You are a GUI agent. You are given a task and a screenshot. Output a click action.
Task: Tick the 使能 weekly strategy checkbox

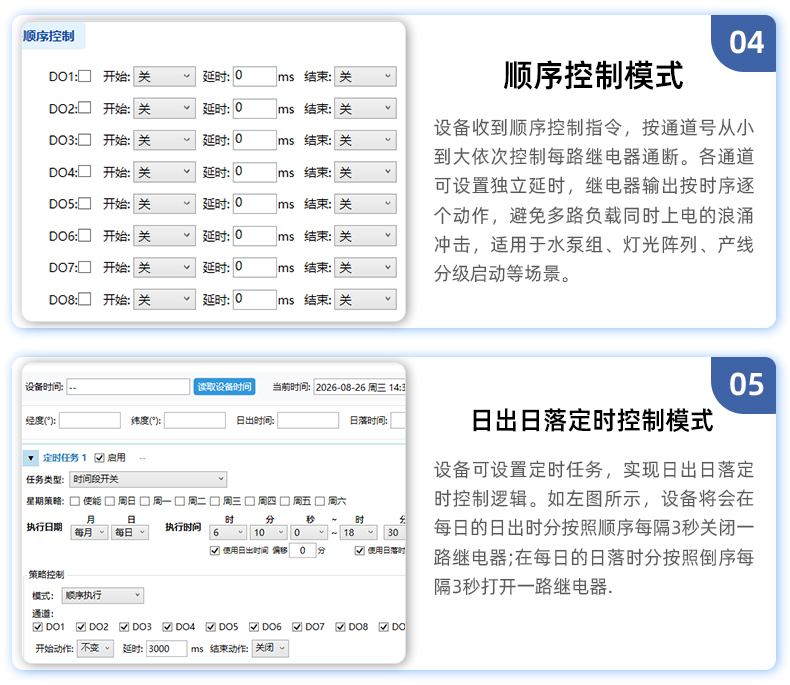(x=75, y=501)
